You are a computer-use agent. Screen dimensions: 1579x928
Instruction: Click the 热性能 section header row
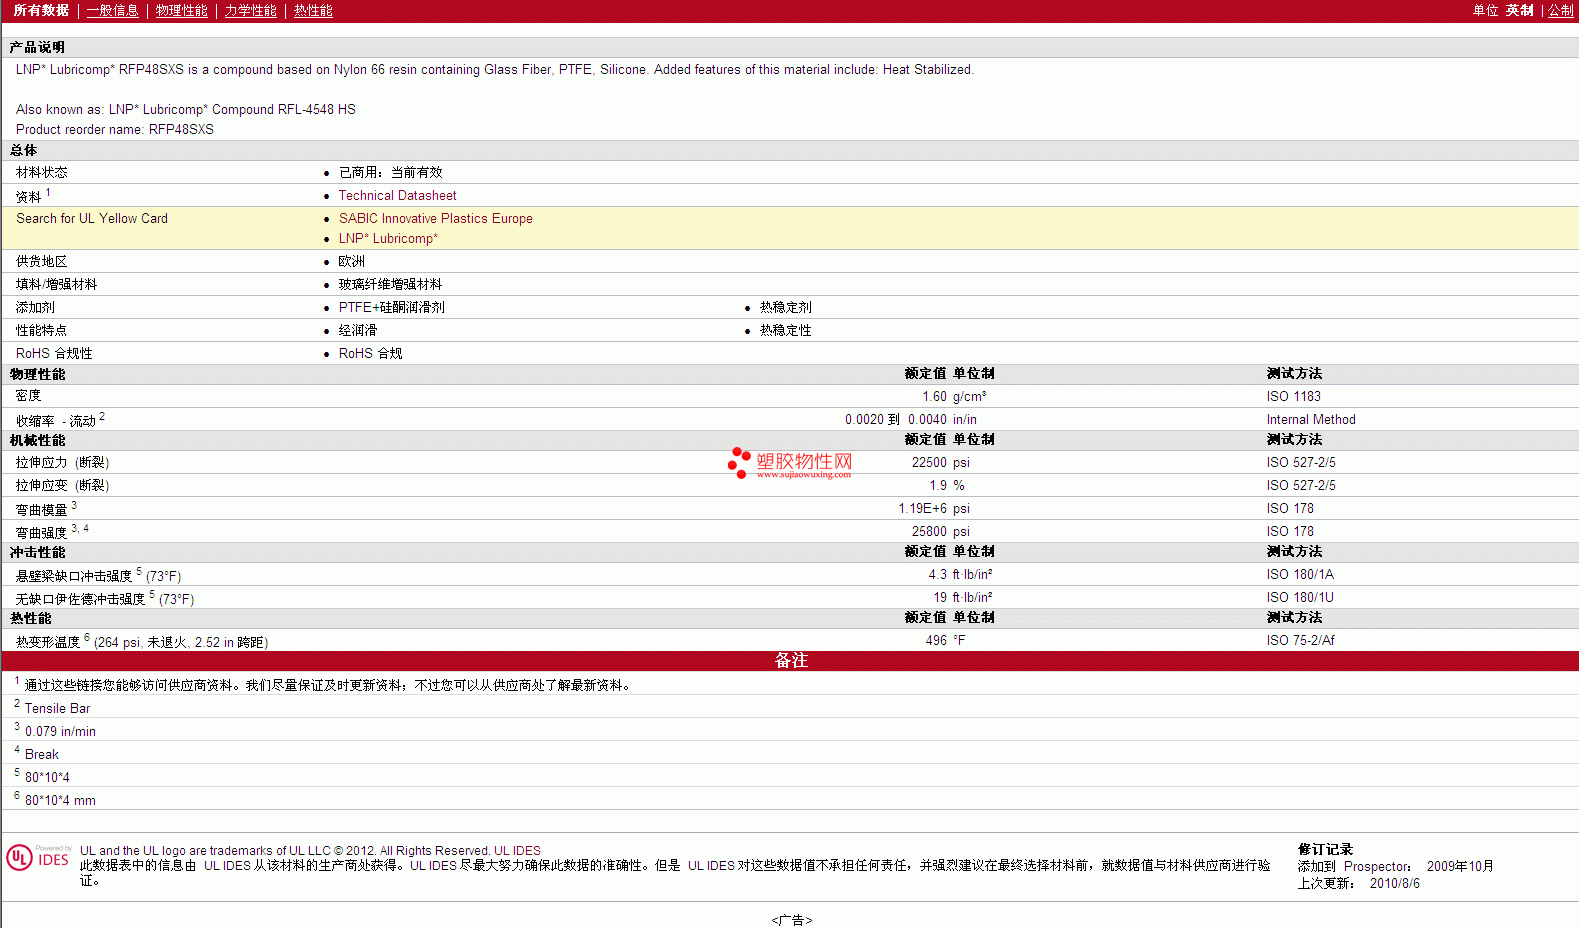click(790, 618)
